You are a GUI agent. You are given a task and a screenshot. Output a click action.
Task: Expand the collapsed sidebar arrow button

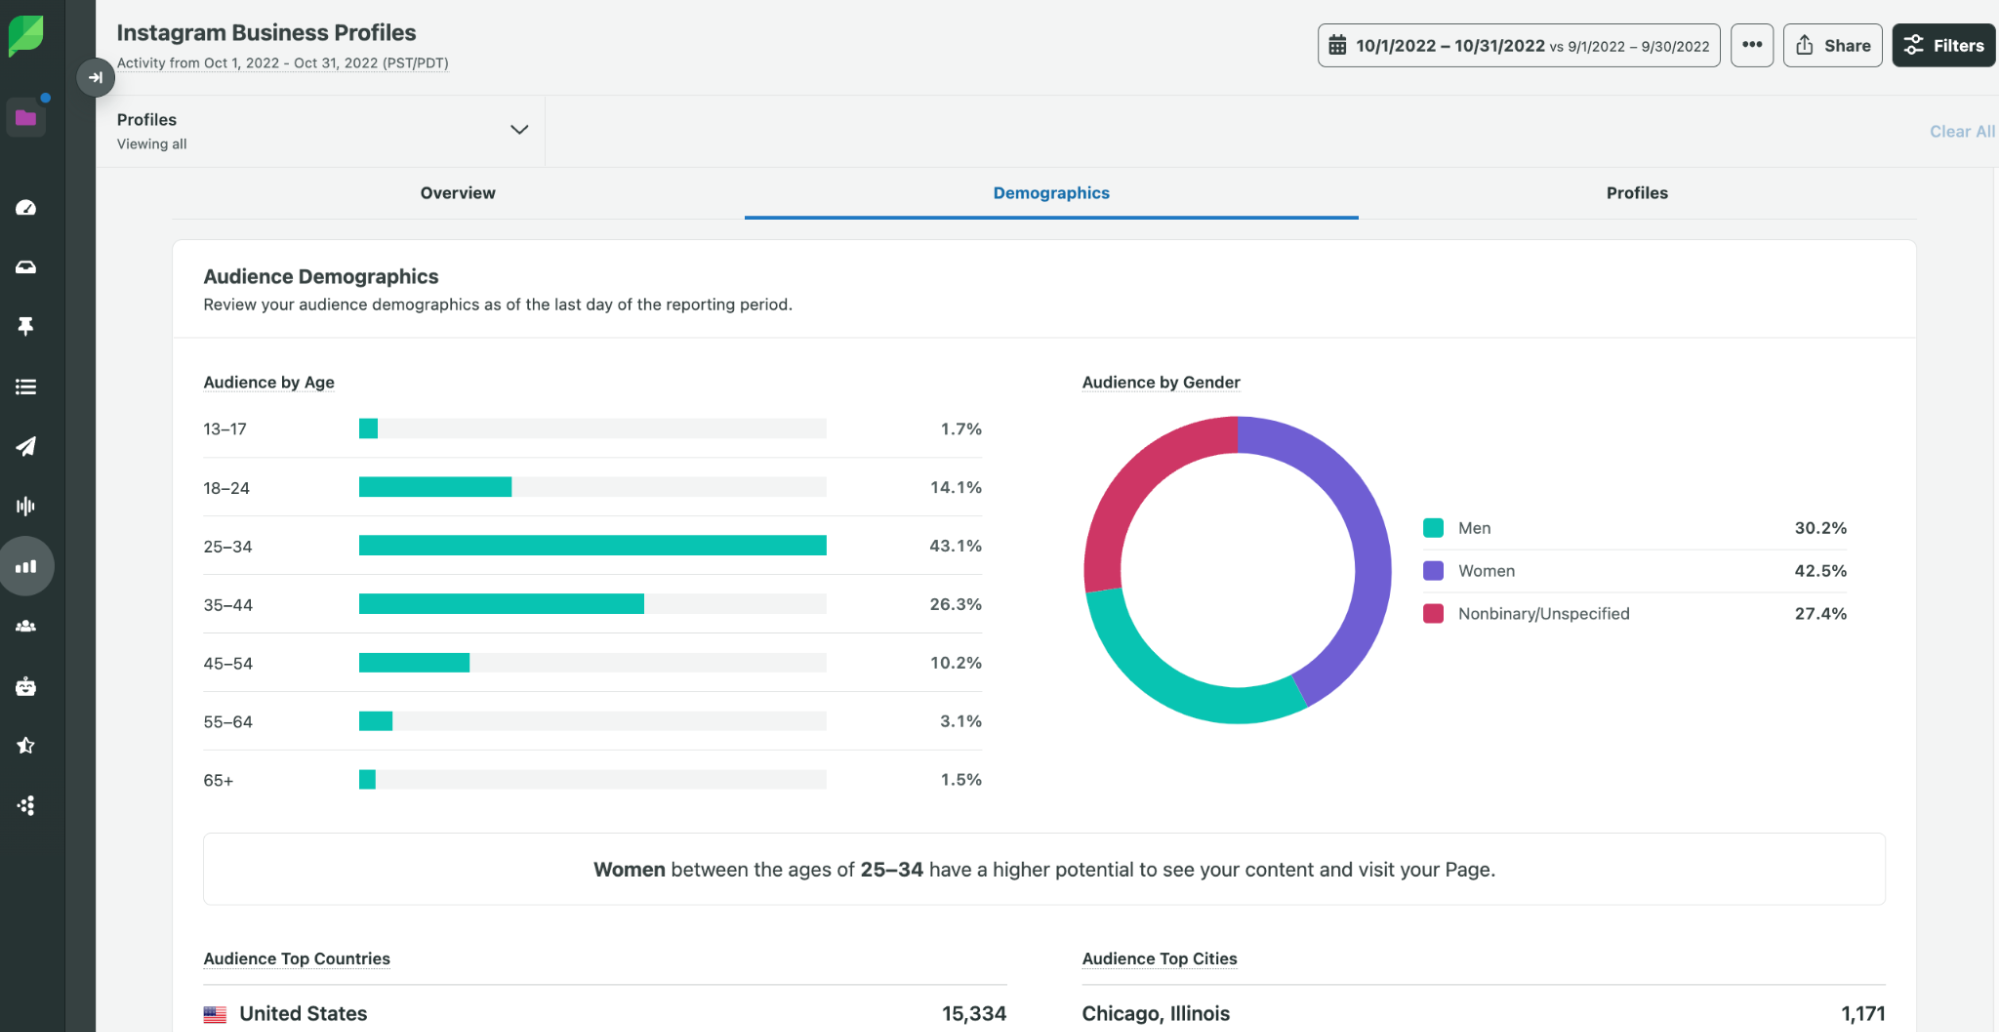coord(95,77)
